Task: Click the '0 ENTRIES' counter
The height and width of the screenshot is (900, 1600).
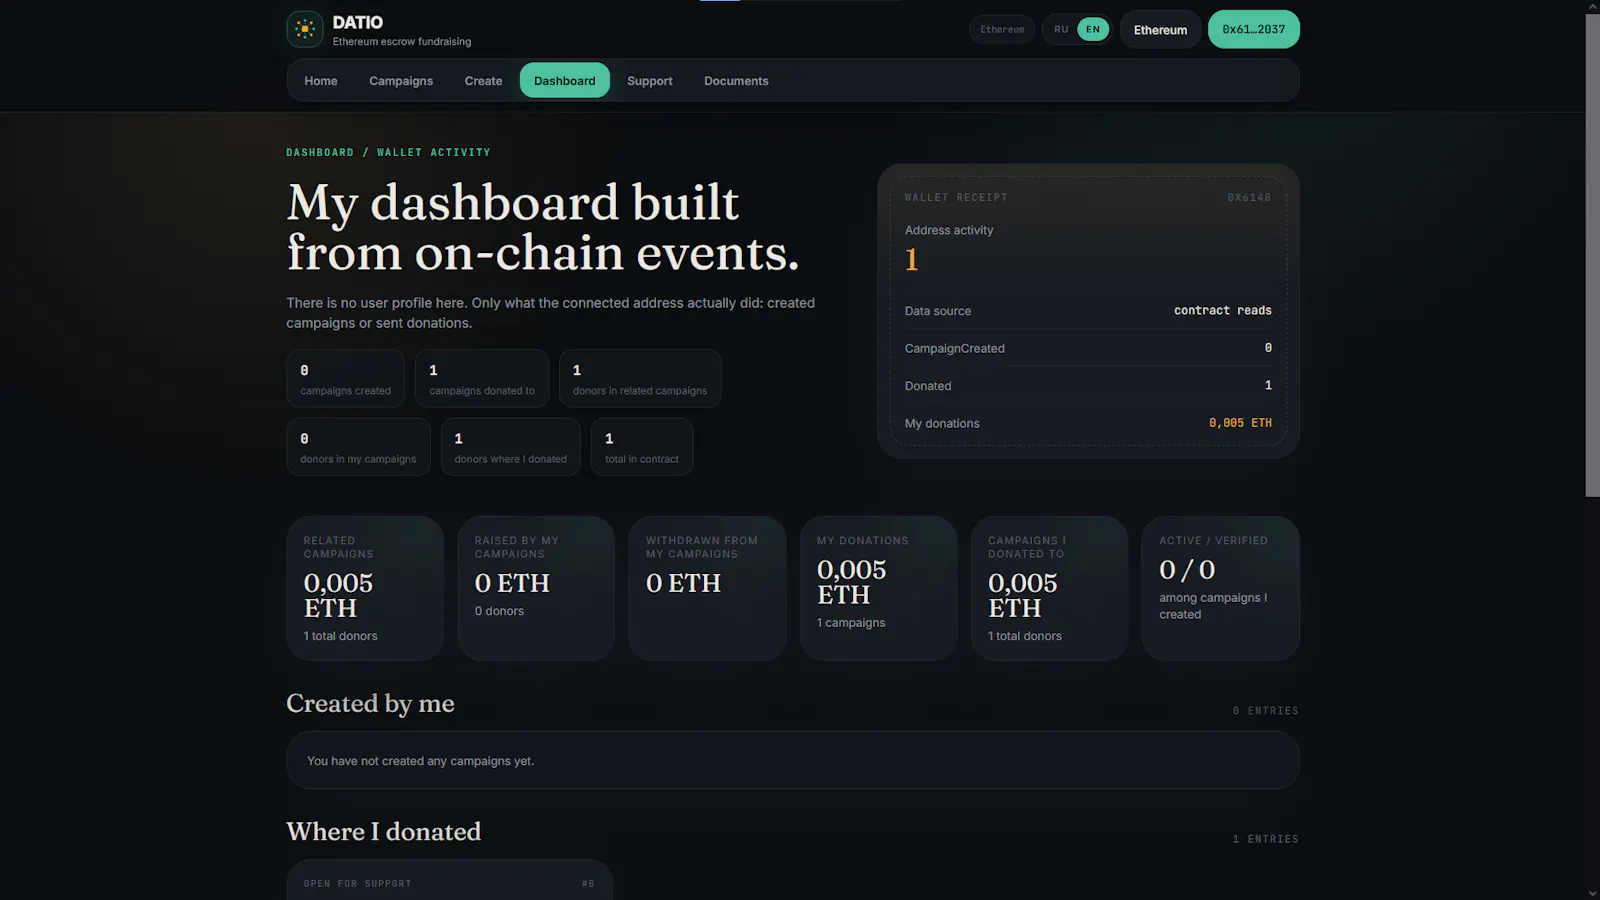Action: pos(1265,711)
